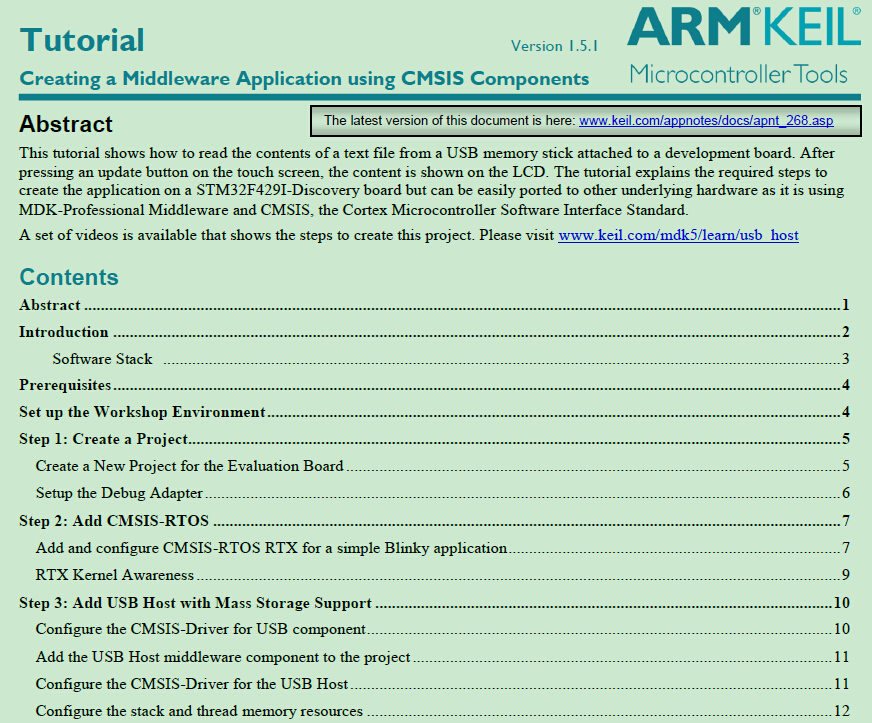Open Configure the CMSIS-Driver for USB component

(443, 629)
